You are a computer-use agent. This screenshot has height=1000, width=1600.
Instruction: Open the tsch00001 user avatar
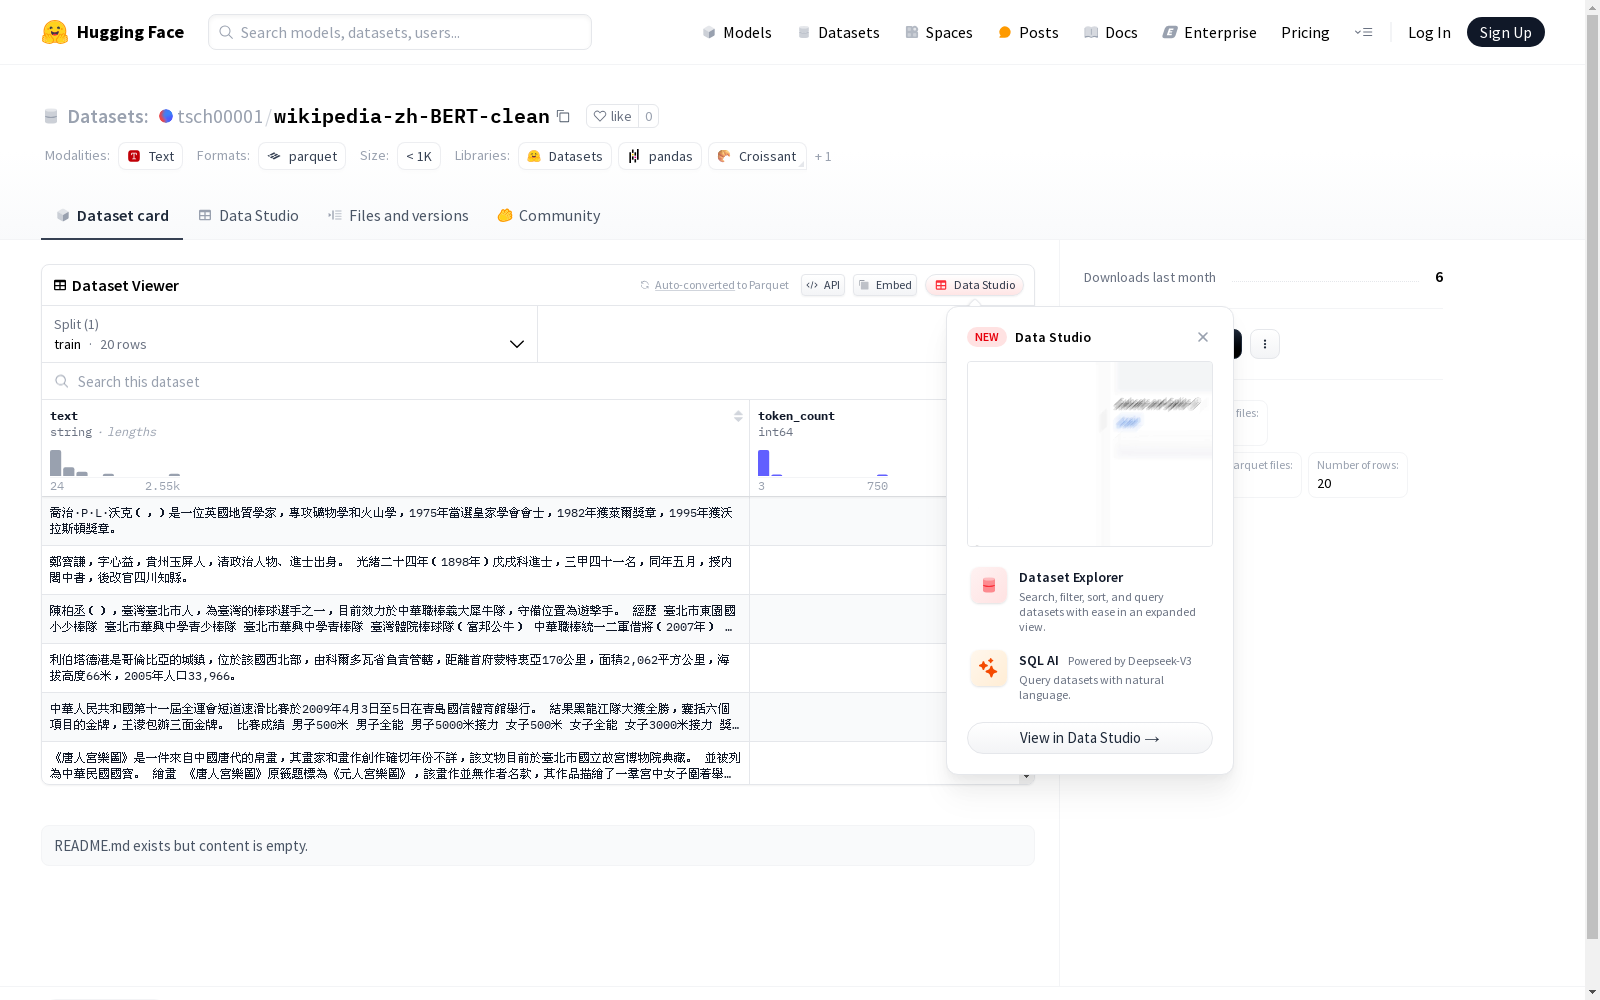point(166,116)
